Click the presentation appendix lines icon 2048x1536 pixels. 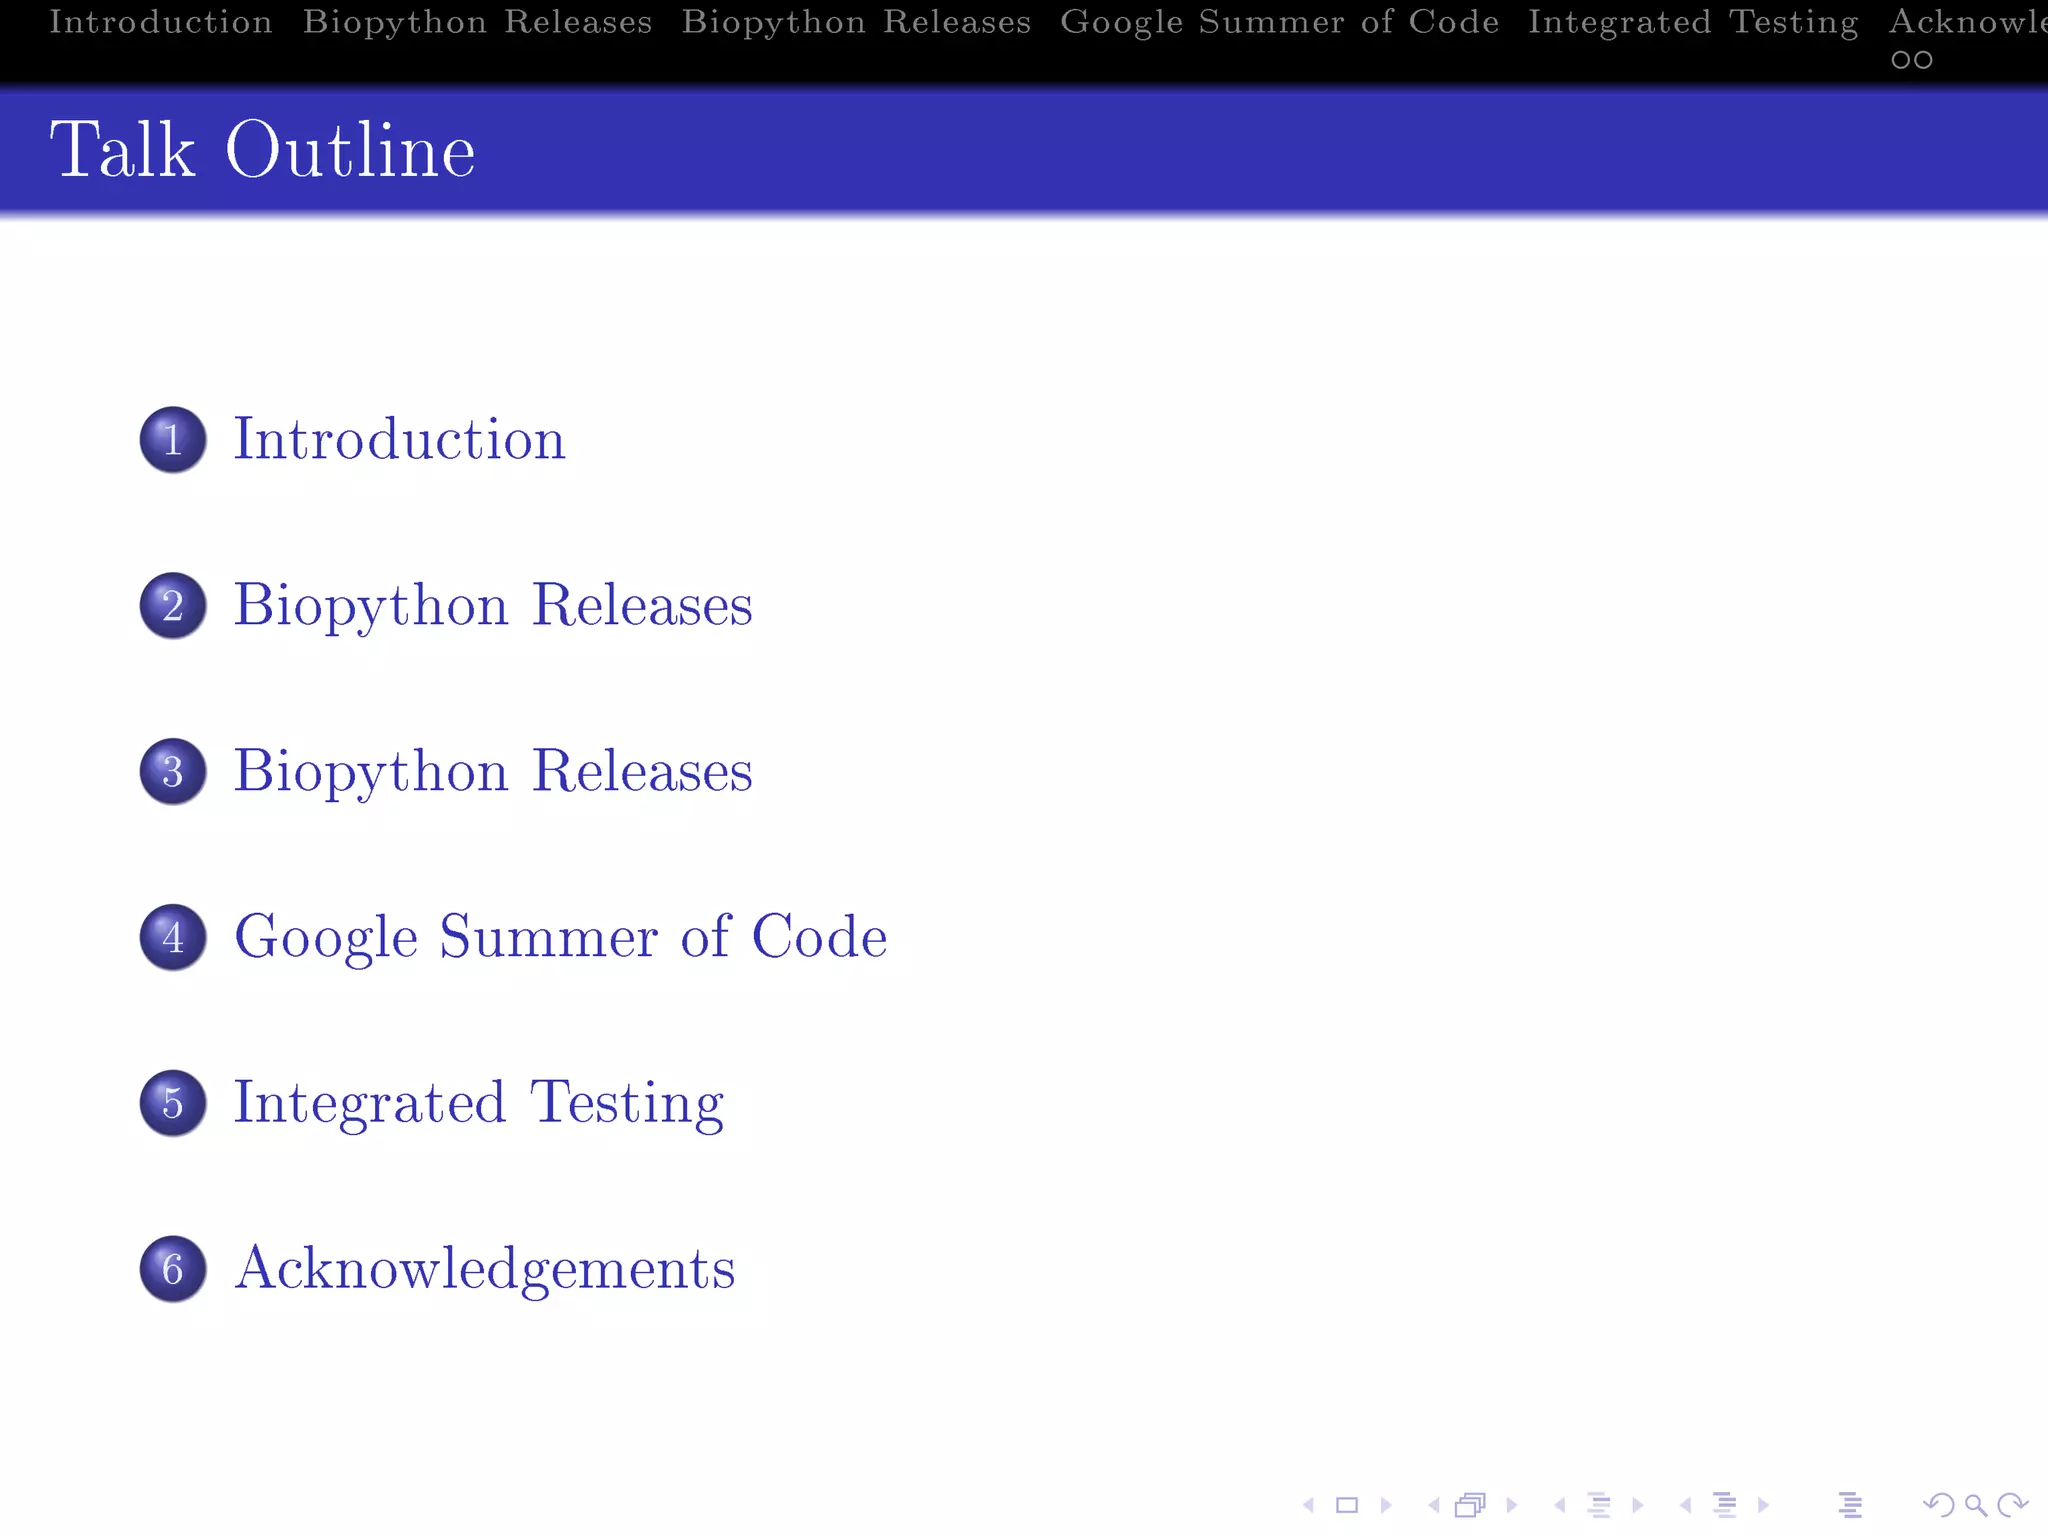pyautogui.click(x=1850, y=1505)
